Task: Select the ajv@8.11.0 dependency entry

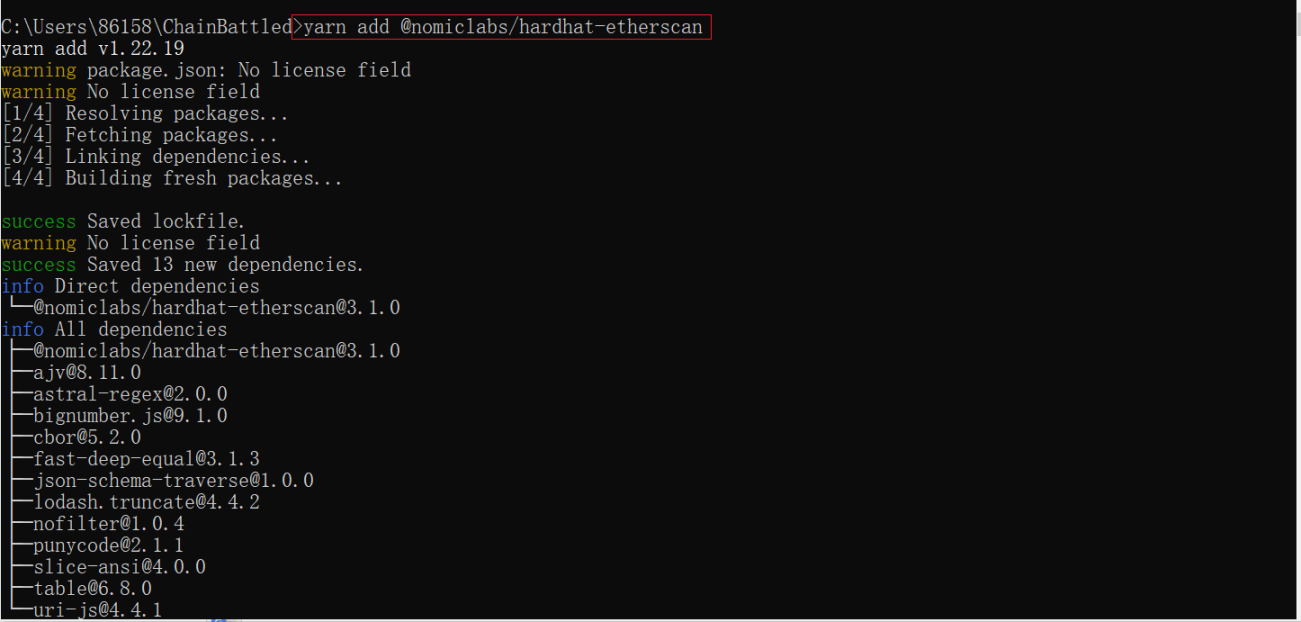Action: (87, 373)
